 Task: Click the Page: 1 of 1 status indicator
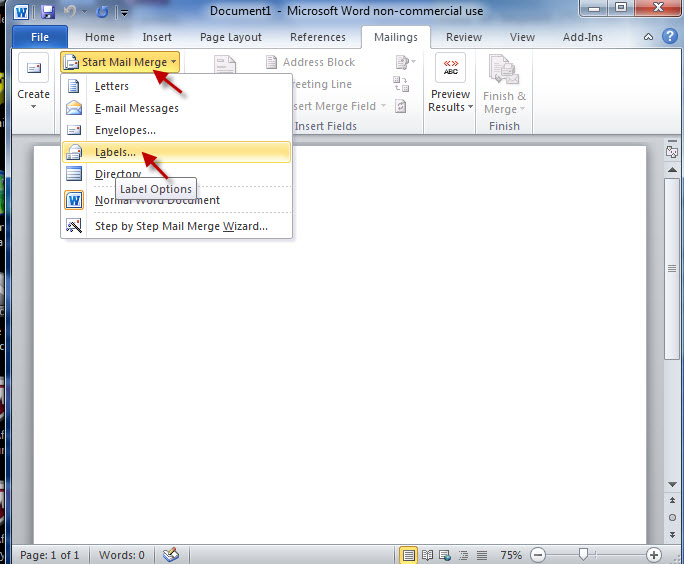click(50, 555)
